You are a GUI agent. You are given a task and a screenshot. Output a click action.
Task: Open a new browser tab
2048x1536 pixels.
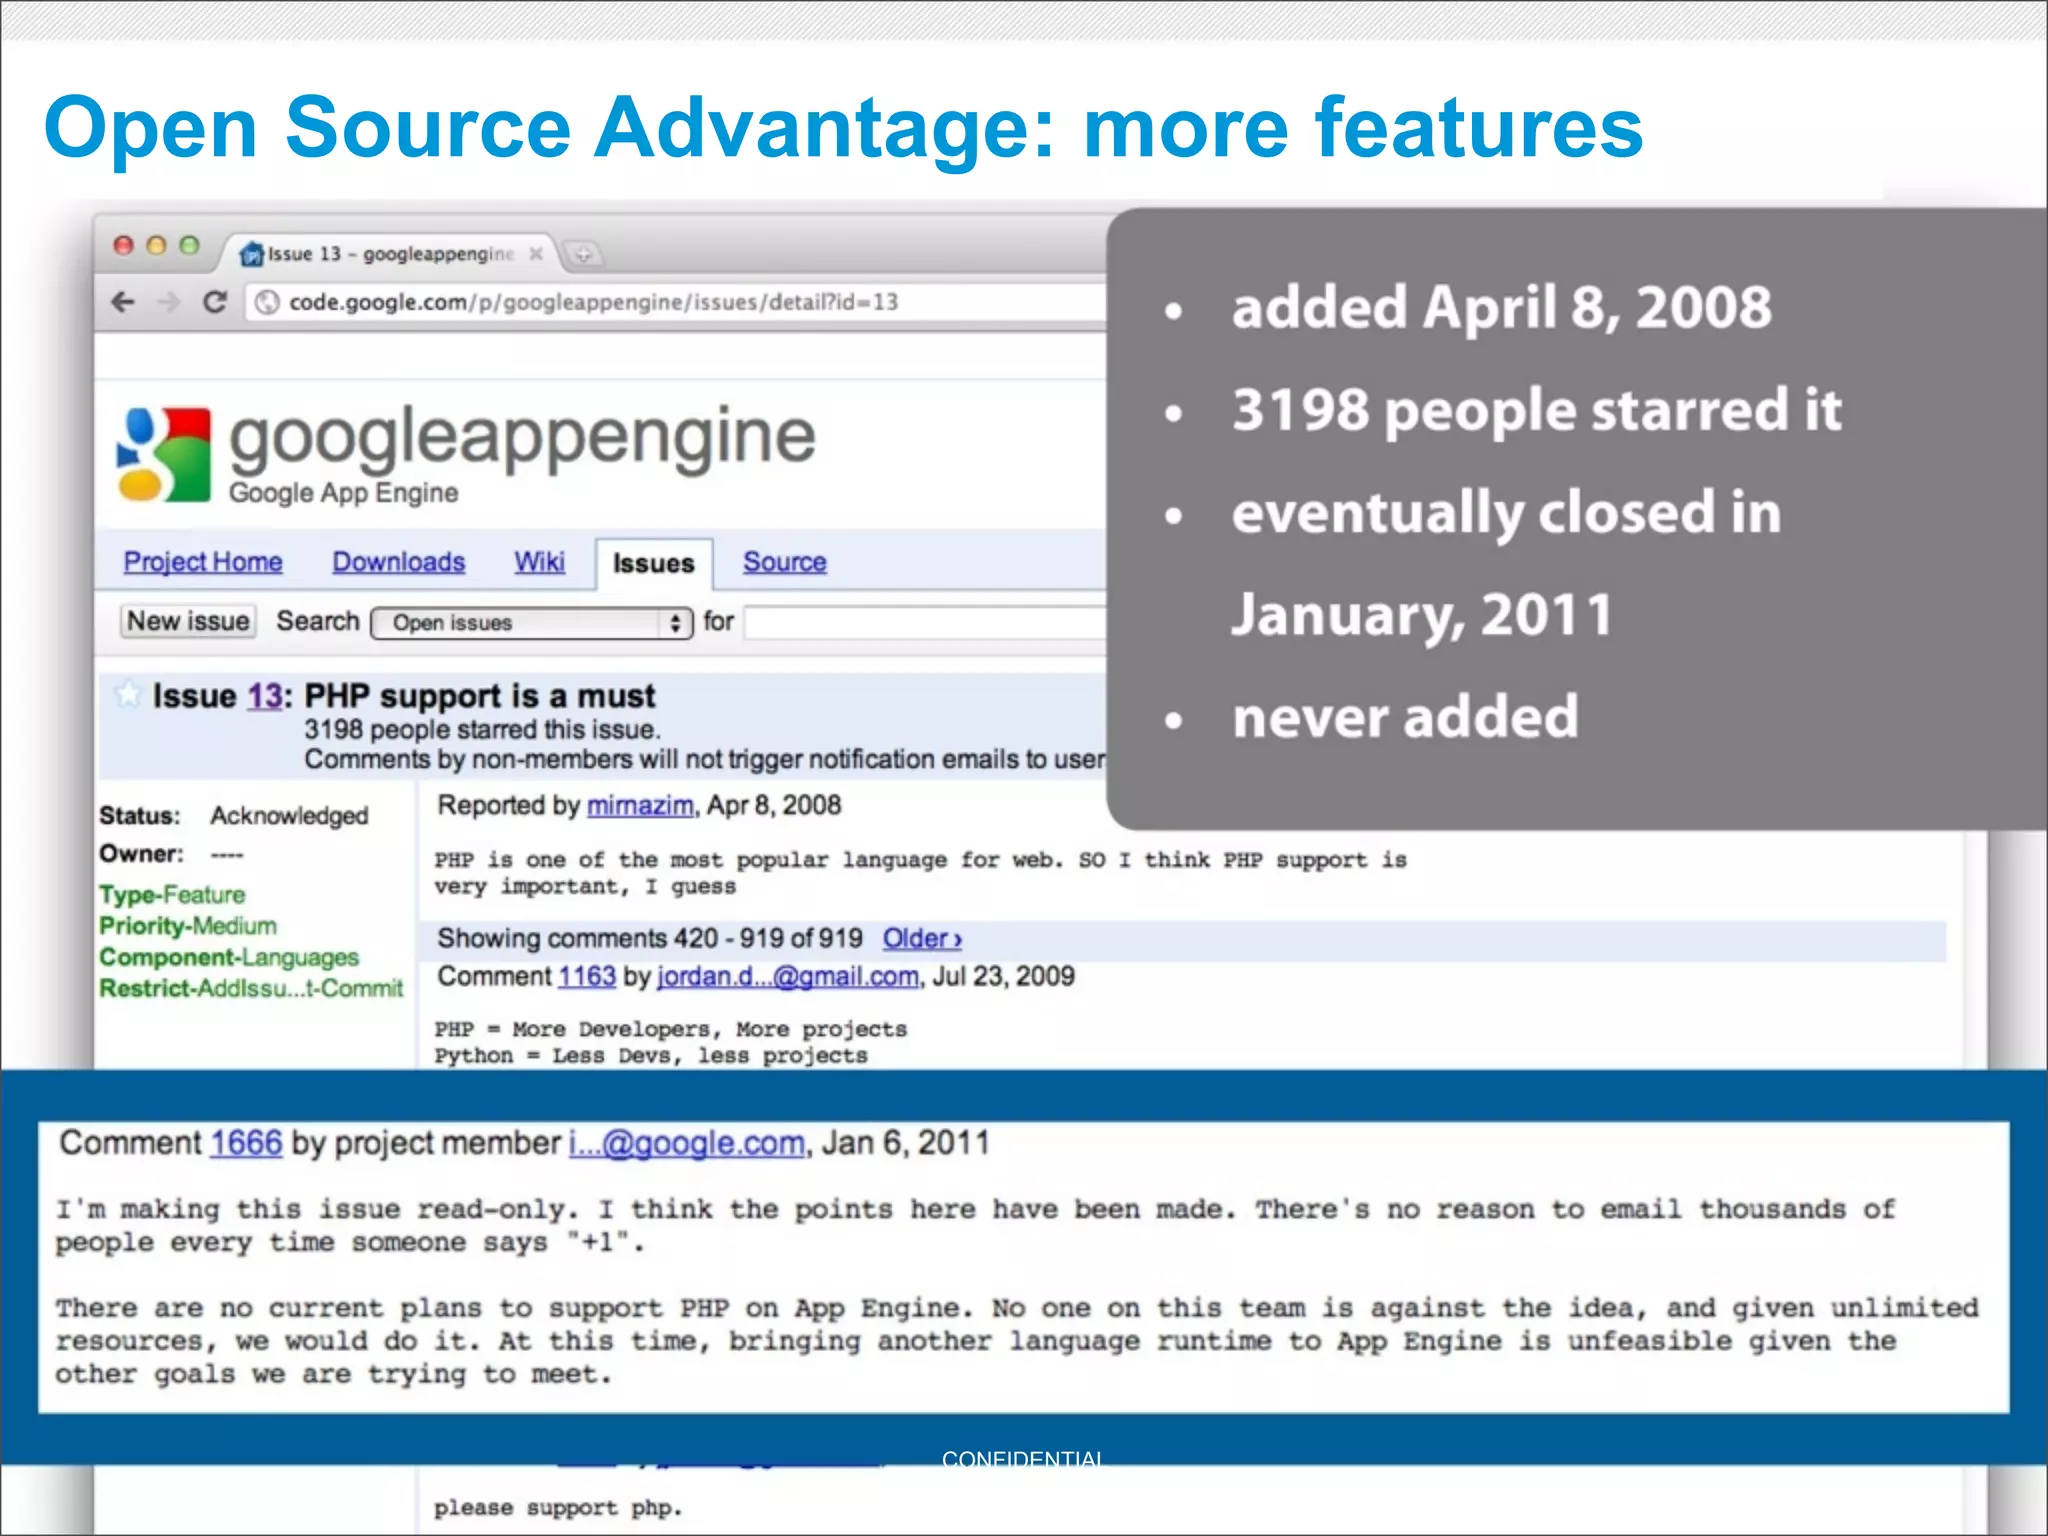click(x=583, y=254)
